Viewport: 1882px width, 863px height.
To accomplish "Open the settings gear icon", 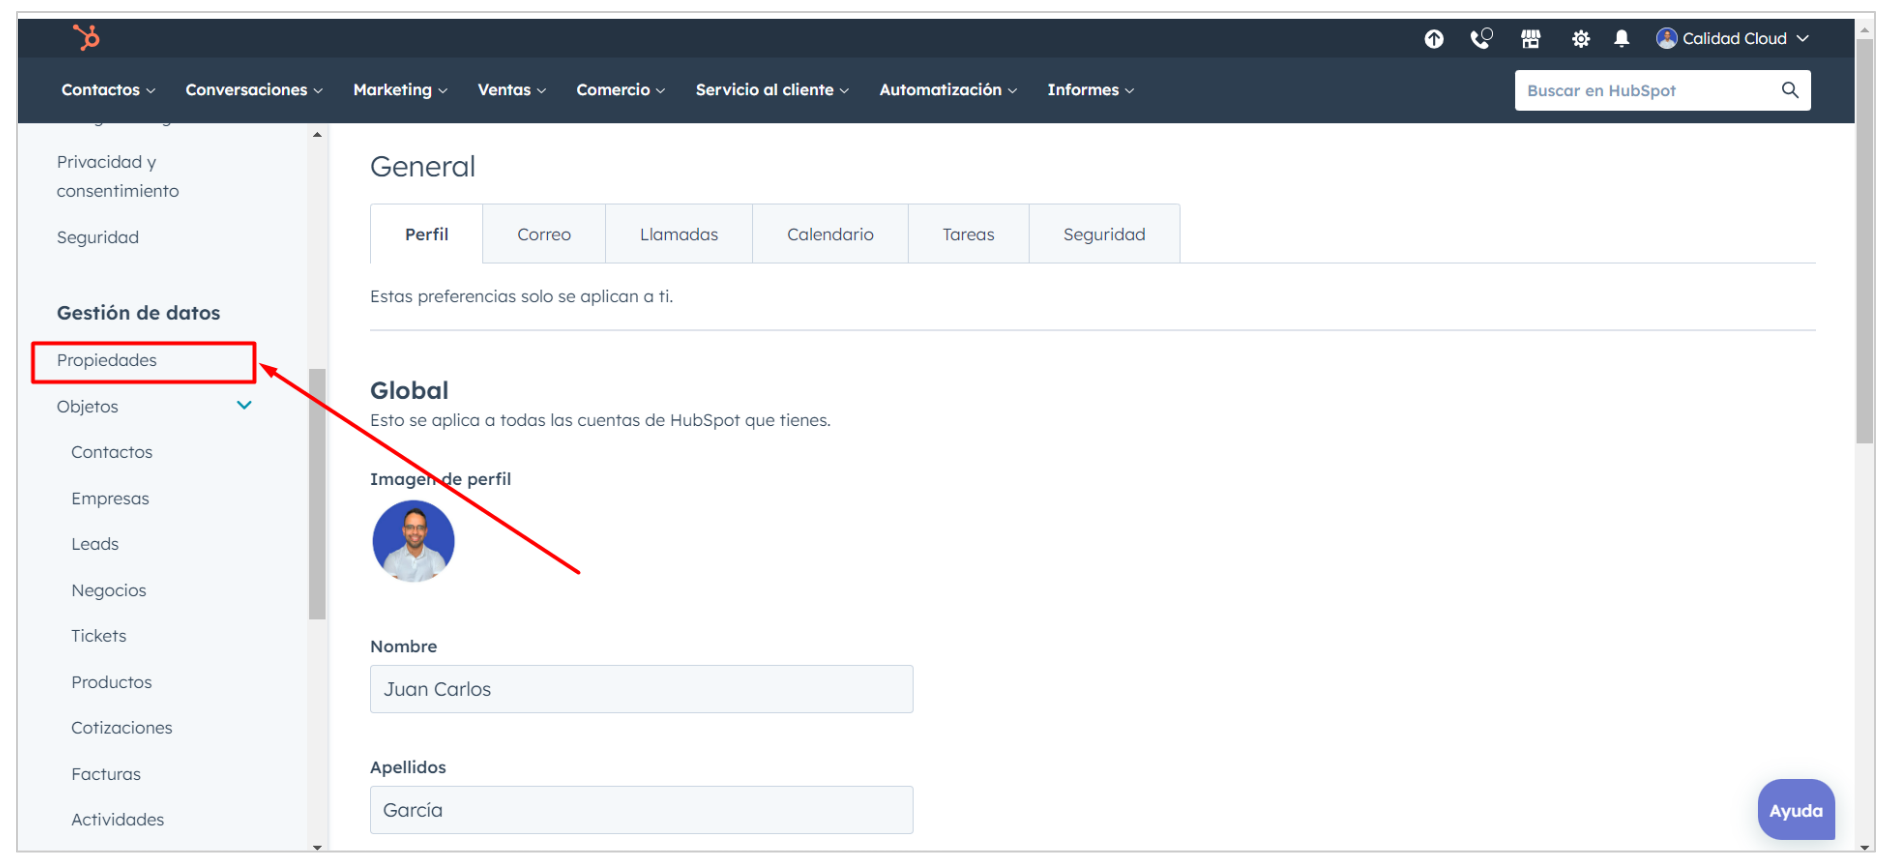I will [x=1580, y=39].
